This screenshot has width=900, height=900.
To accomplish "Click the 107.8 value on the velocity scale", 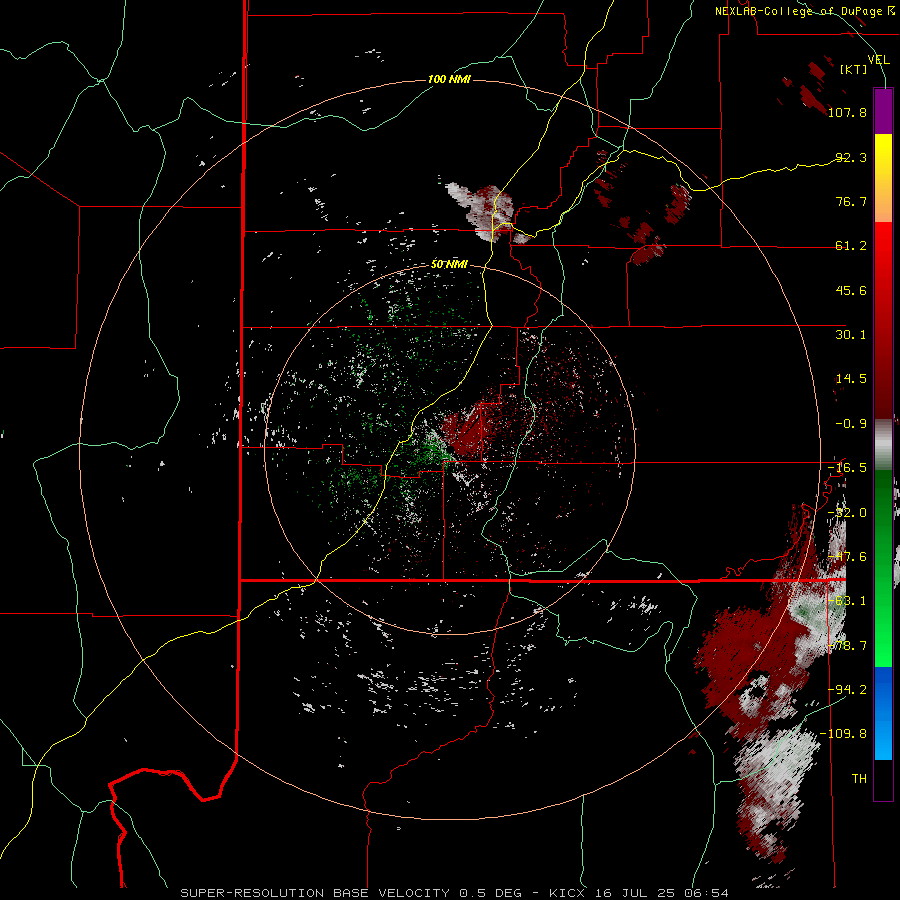I will point(847,112).
